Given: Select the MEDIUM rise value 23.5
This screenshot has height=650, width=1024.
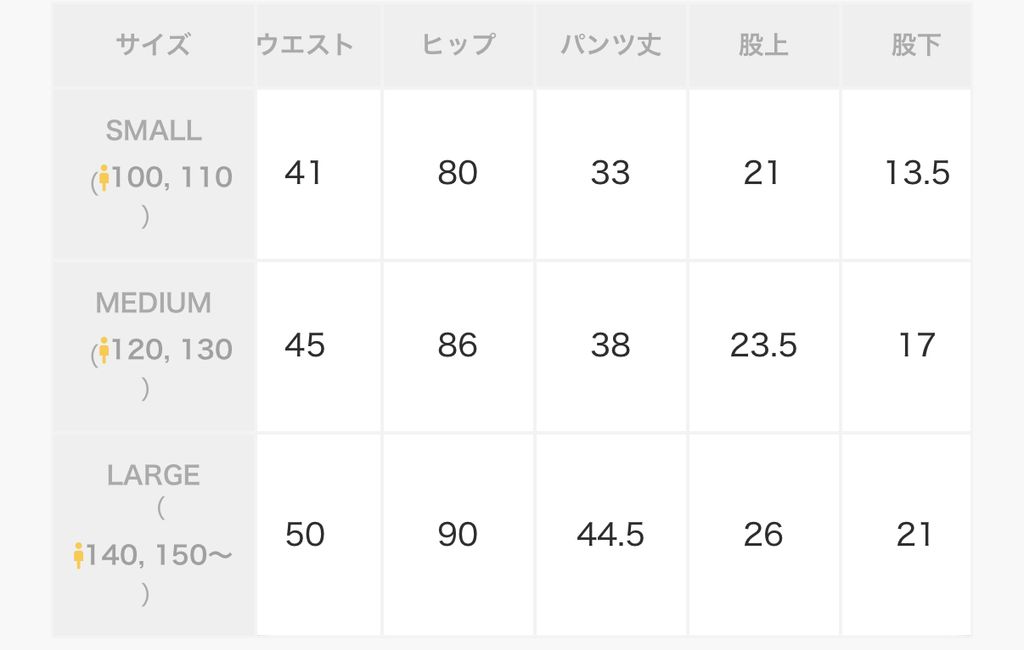Looking at the screenshot, I should 763,346.
